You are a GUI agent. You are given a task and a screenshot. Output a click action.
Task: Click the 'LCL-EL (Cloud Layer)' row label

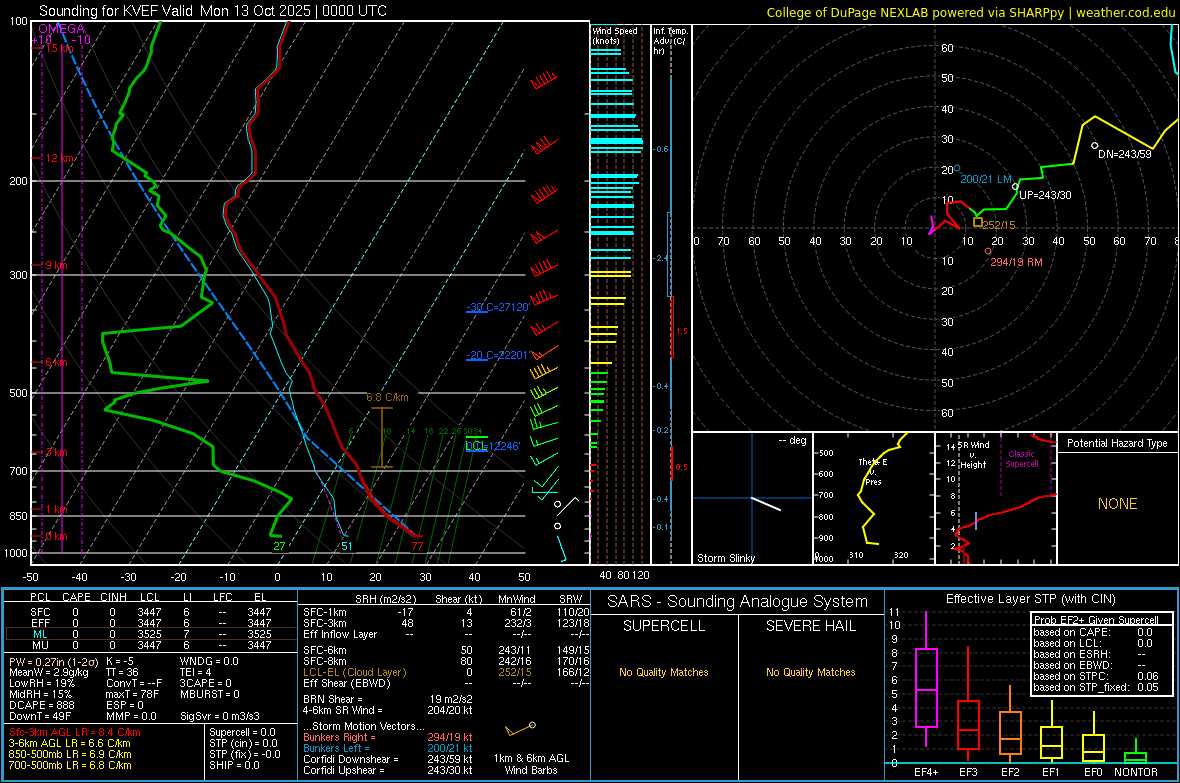pos(354,672)
